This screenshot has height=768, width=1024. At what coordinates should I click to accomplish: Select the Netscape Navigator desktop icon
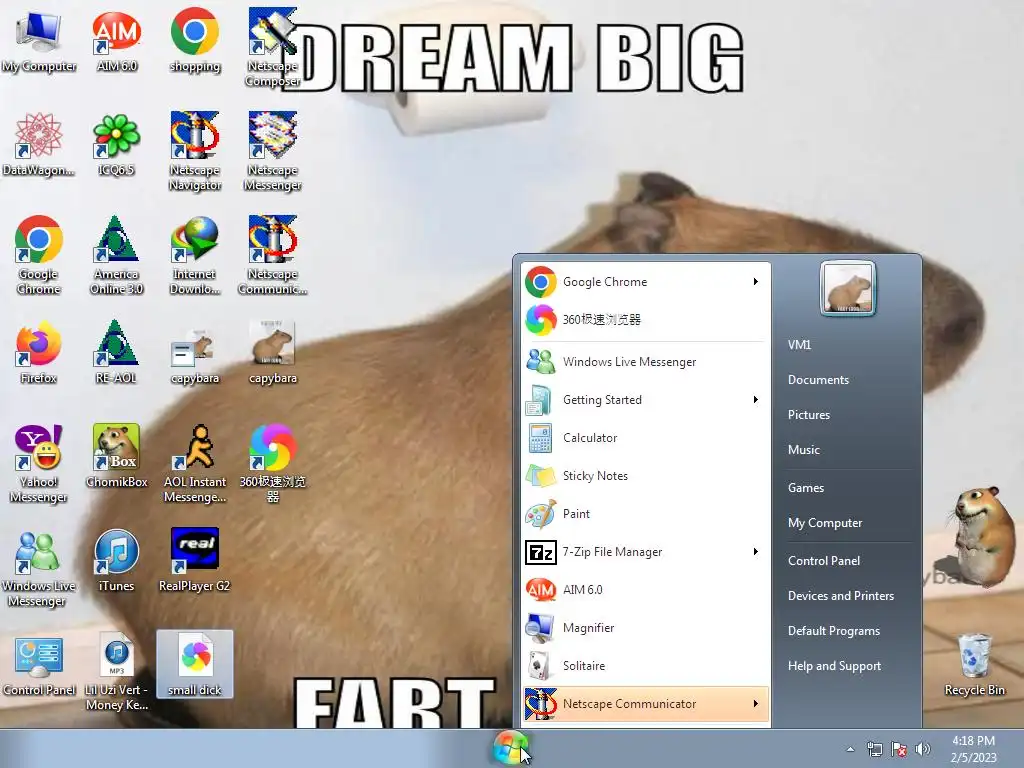(195, 151)
